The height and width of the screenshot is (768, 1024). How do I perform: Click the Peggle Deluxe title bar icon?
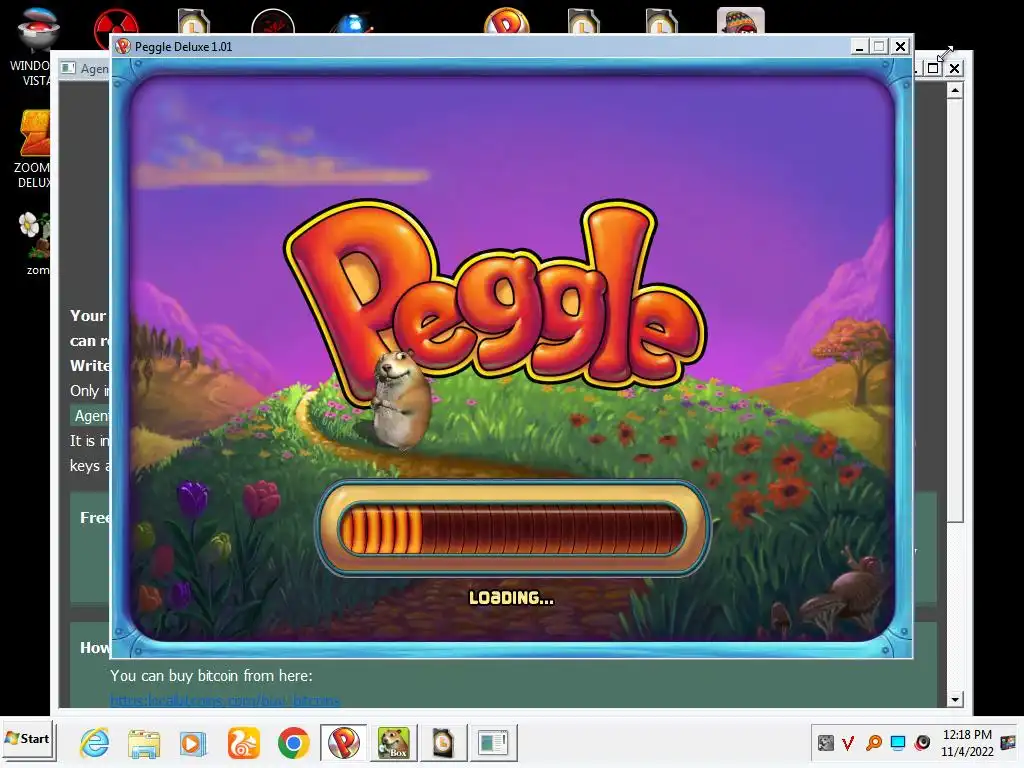122,46
